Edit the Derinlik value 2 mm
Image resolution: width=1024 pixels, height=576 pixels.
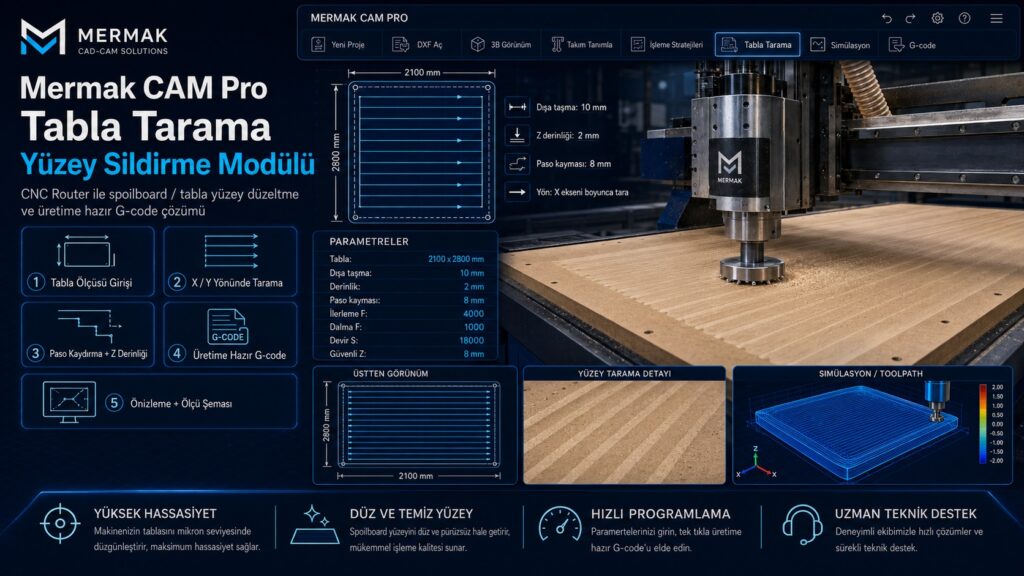(473, 287)
